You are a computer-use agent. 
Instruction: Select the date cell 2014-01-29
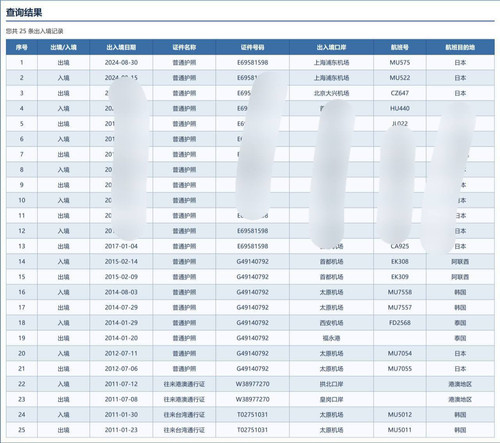pos(121,323)
